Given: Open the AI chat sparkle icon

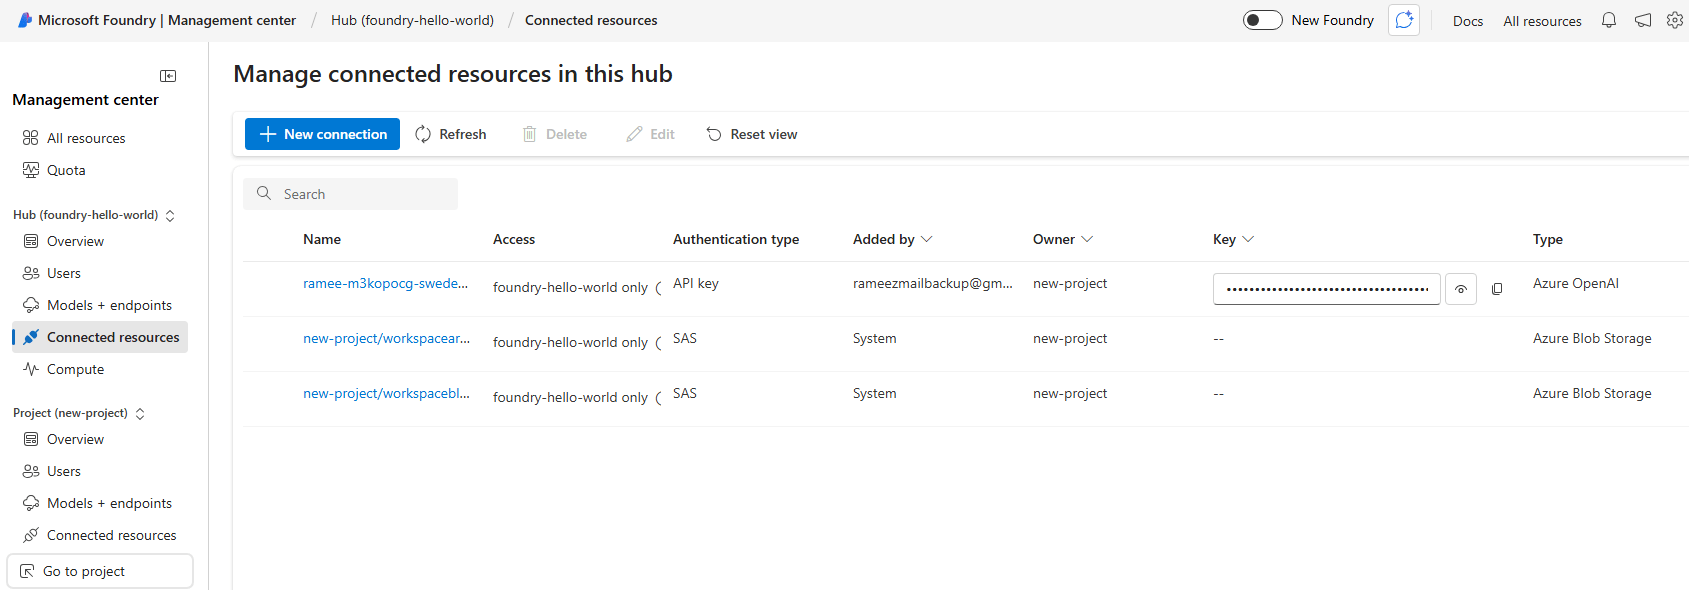Looking at the screenshot, I should (1404, 20).
